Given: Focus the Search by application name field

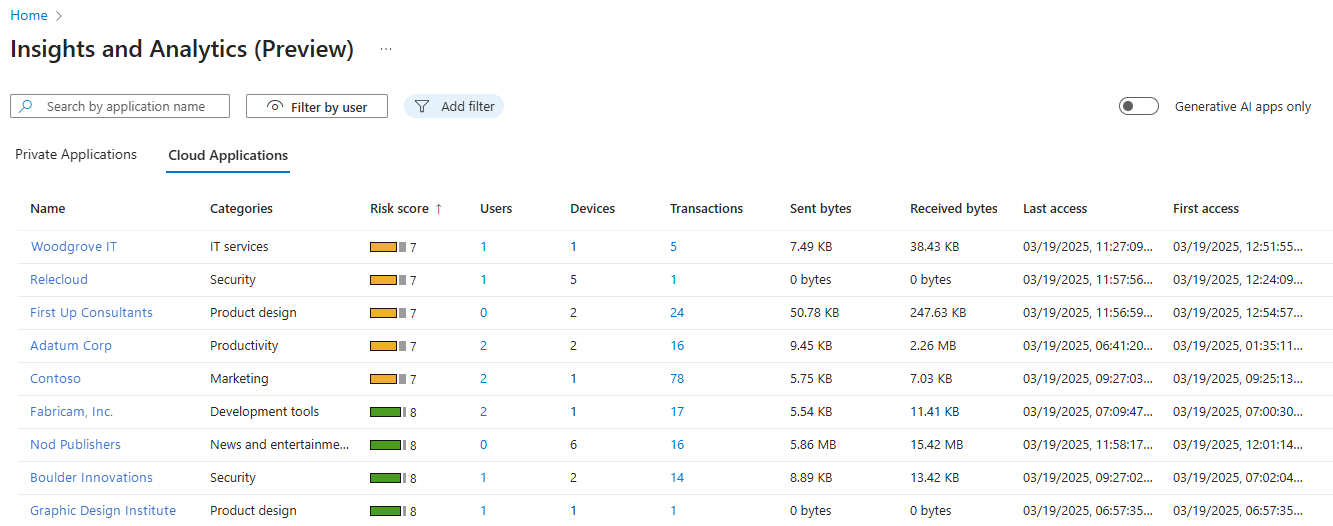Looking at the screenshot, I should (120, 106).
